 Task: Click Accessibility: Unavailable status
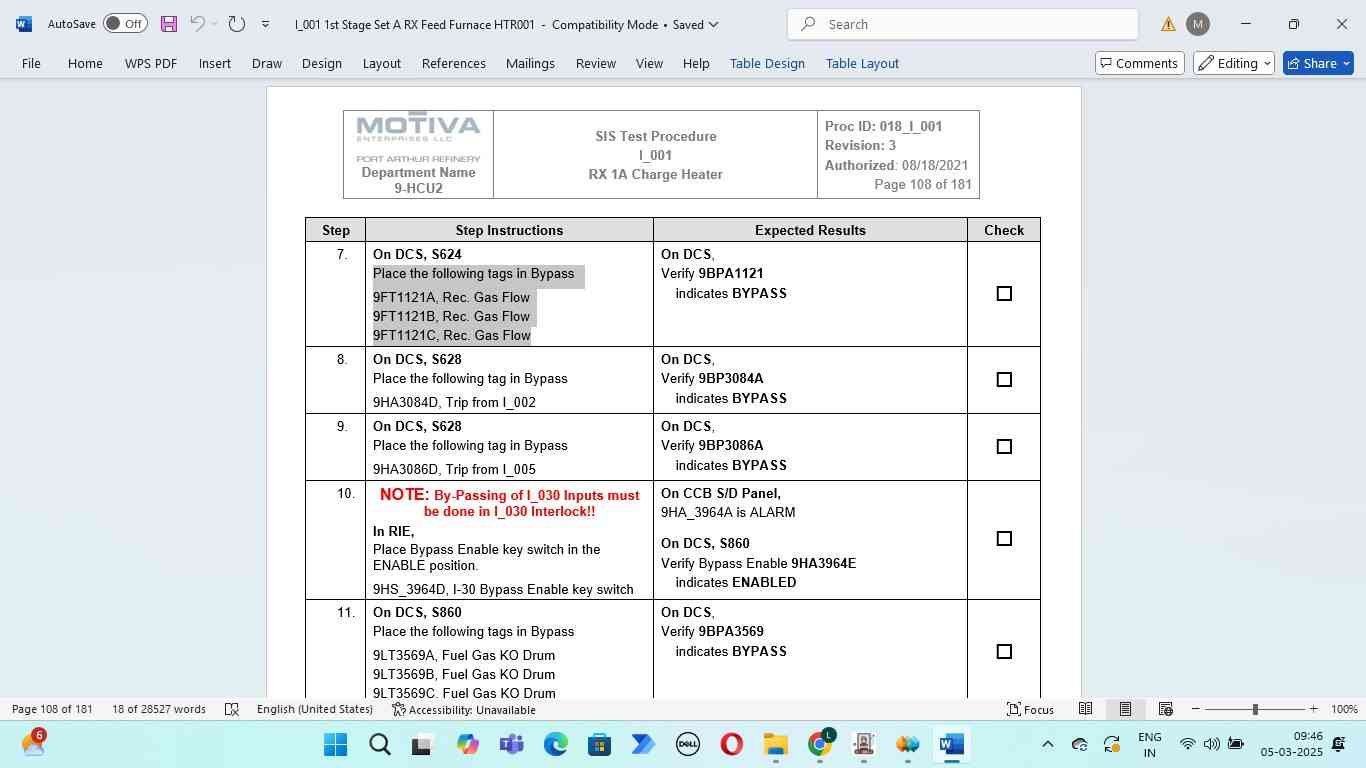point(463,709)
